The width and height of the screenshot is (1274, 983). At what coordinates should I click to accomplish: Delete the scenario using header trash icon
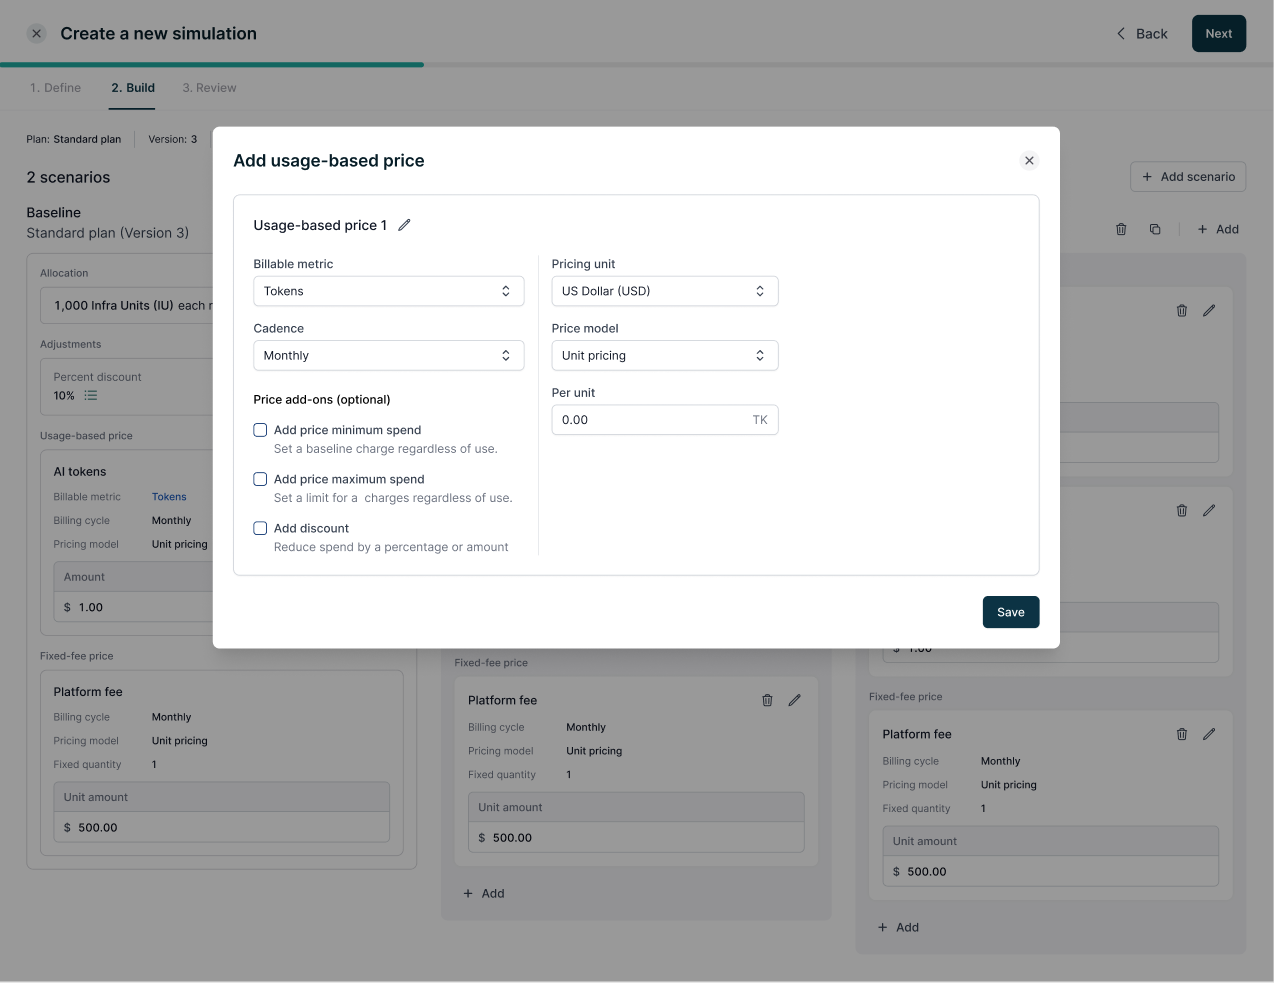click(x=1121, y=229)
